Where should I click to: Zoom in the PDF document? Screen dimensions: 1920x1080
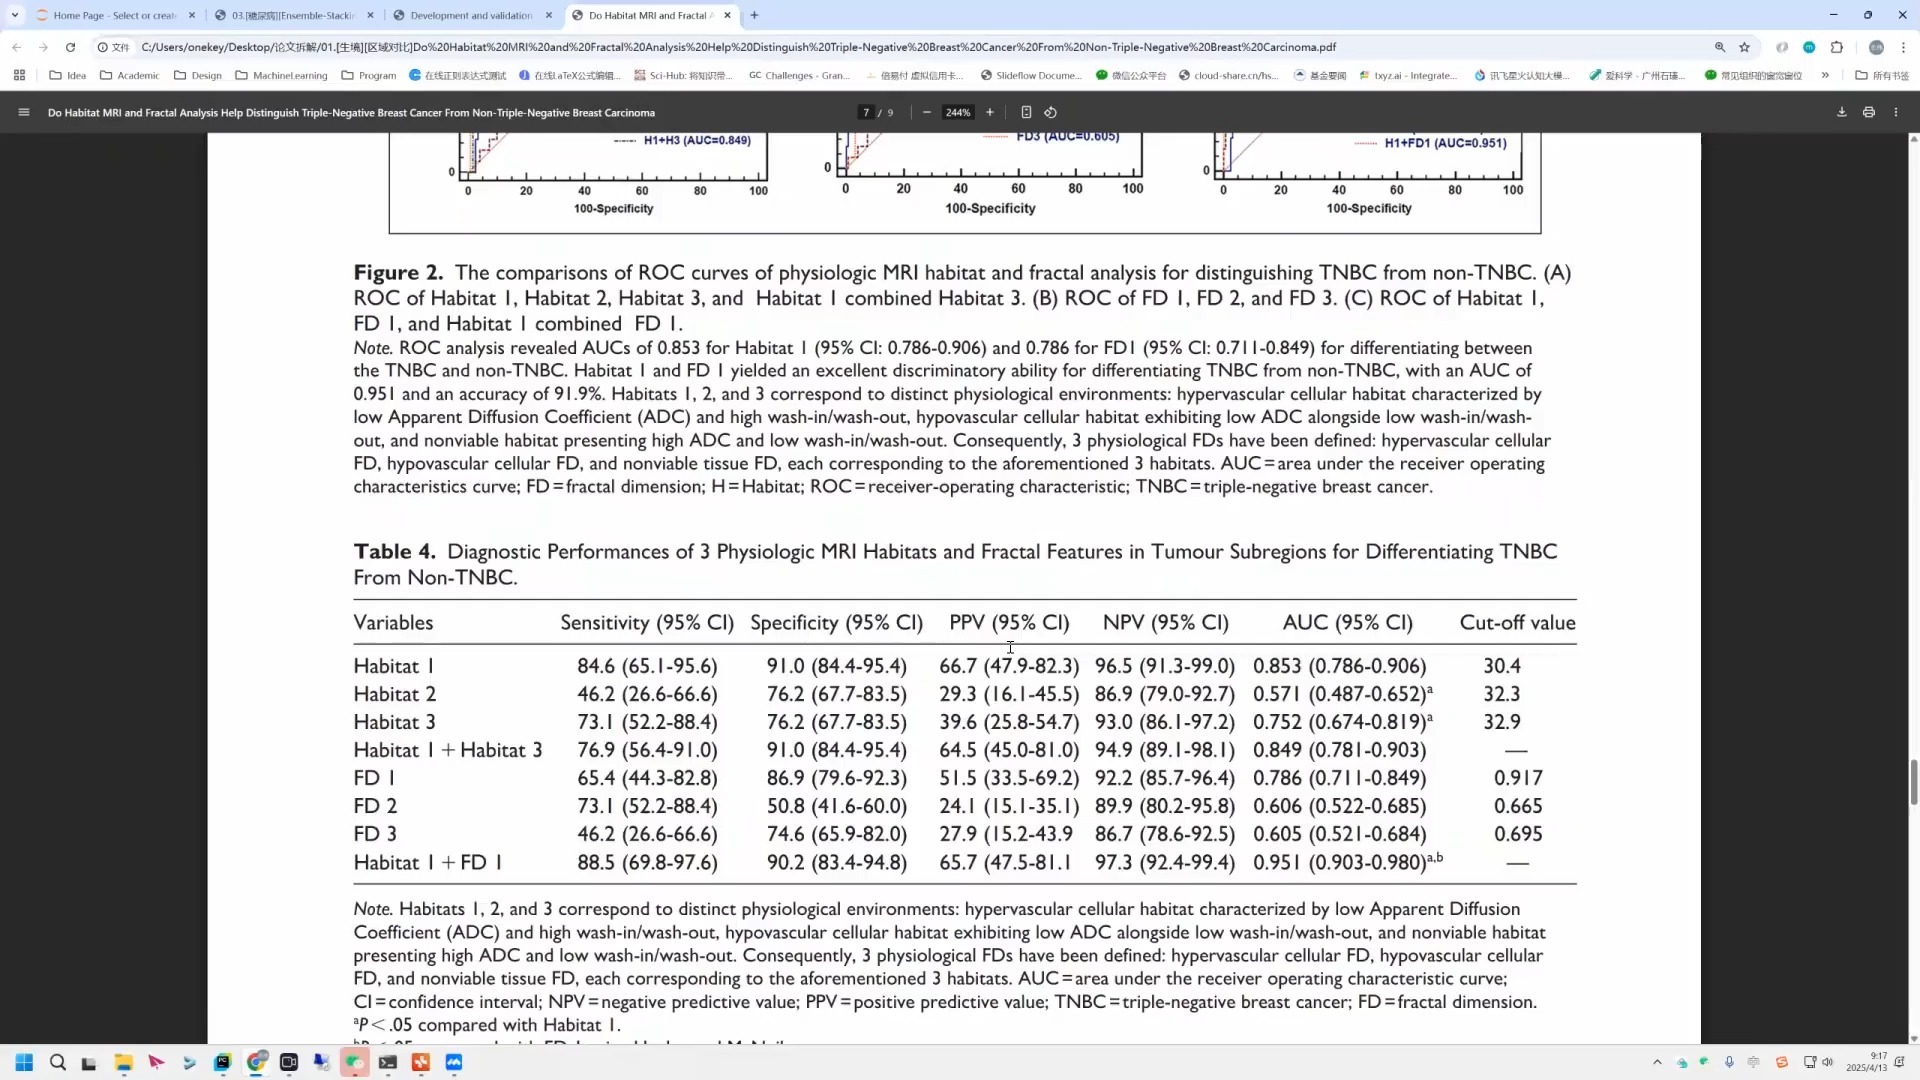click(x=990, y=112)
